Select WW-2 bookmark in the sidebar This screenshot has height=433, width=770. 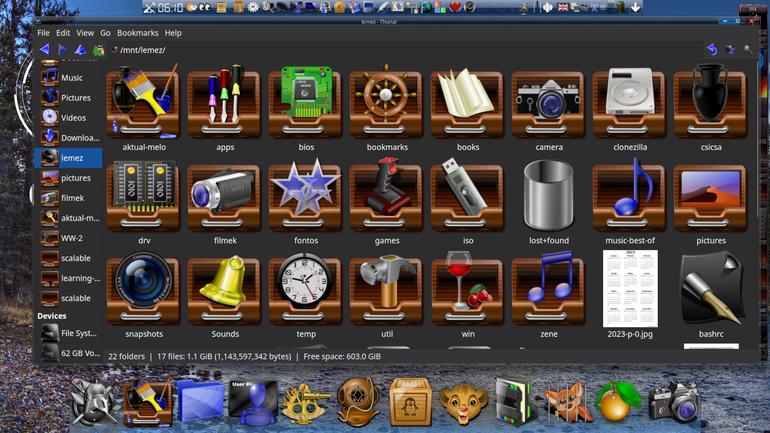tap(69, 238)
